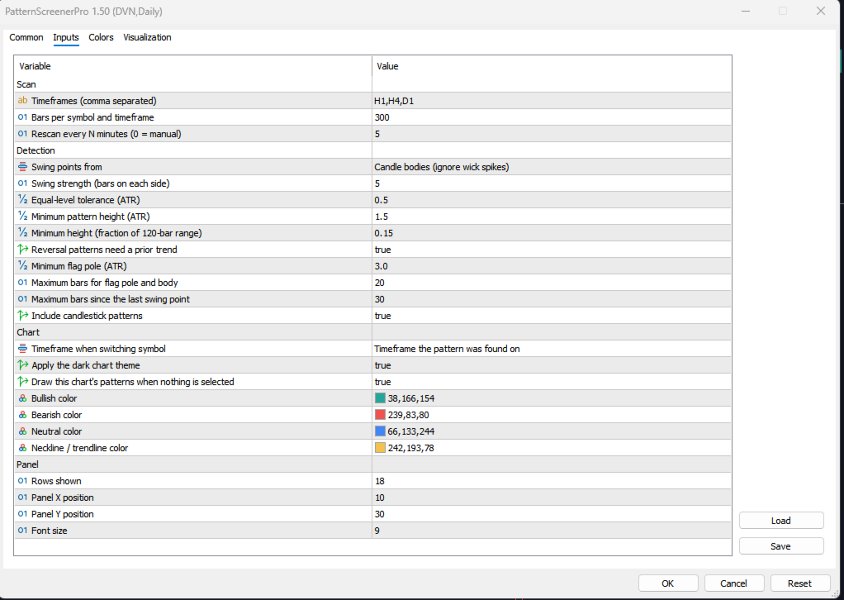
Task: Click the fraction icon beside Minimum height (fraction of 120-bar range)
Action: point(22,233)
